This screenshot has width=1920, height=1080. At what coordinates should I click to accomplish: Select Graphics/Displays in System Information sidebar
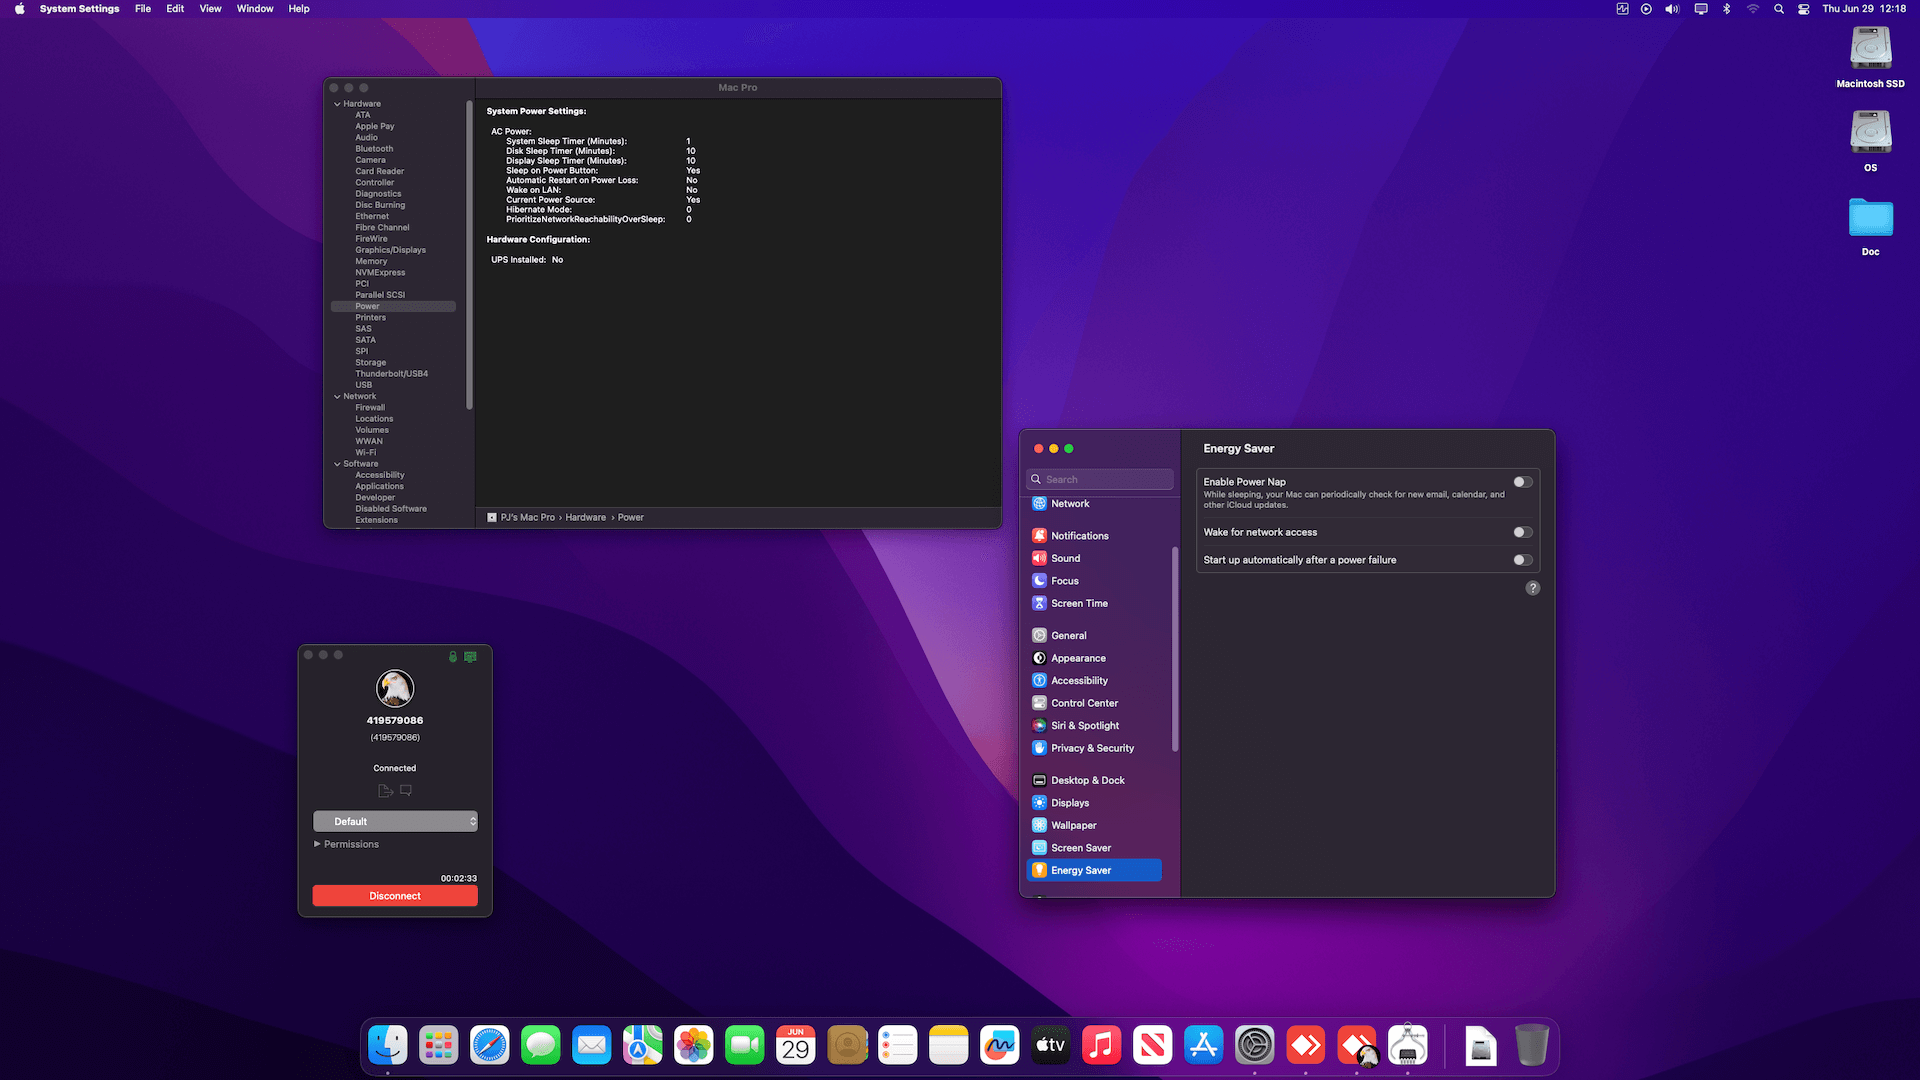(390, 250)
